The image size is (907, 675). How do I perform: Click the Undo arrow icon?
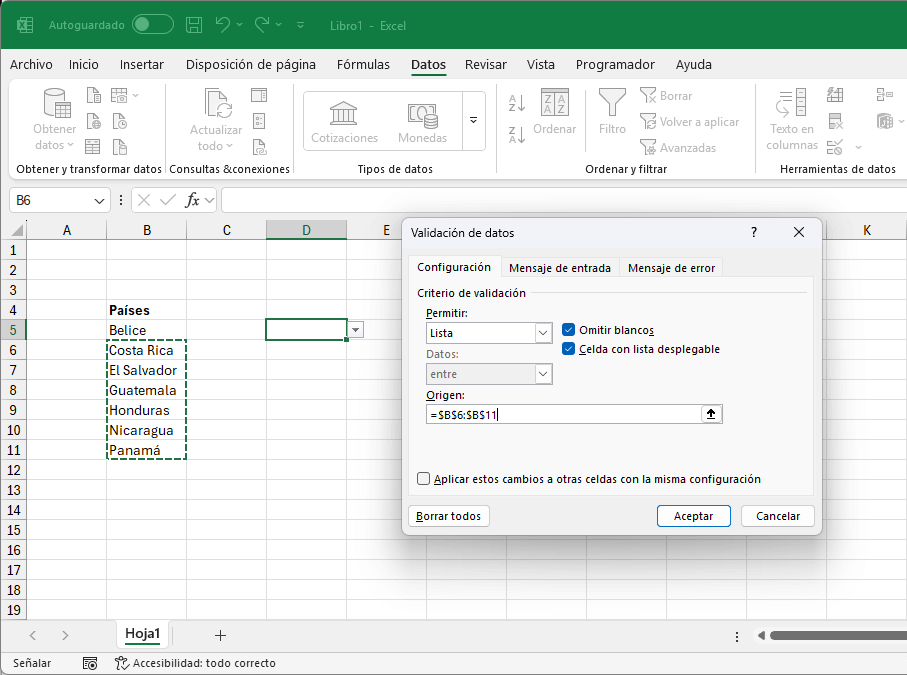click(222, 25)
